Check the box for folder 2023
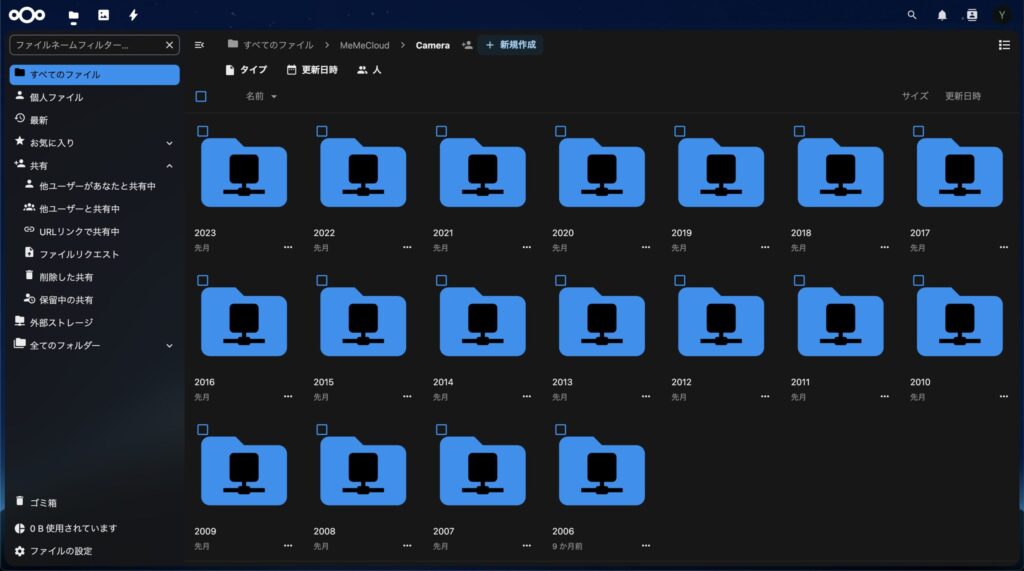 pyautogui.click(x=202, y=131)
